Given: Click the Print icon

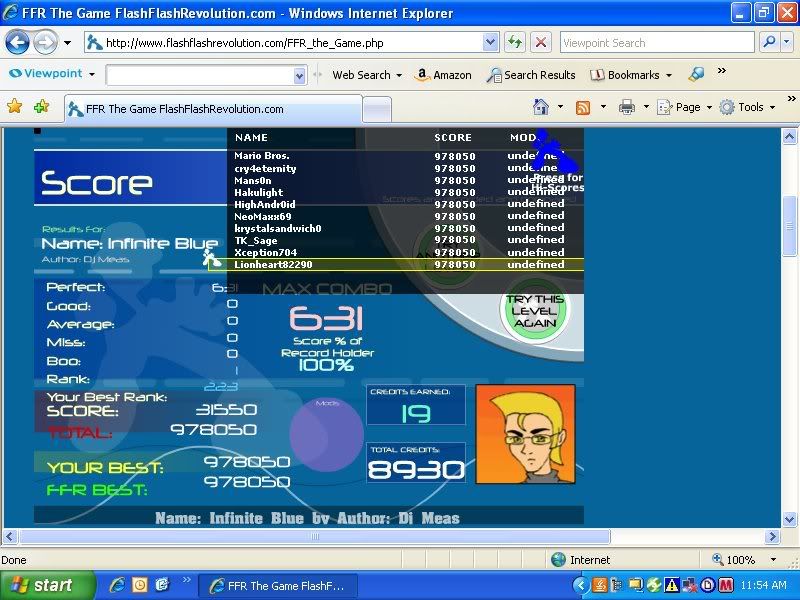Looking at the screenshot, I should [627, 107].
